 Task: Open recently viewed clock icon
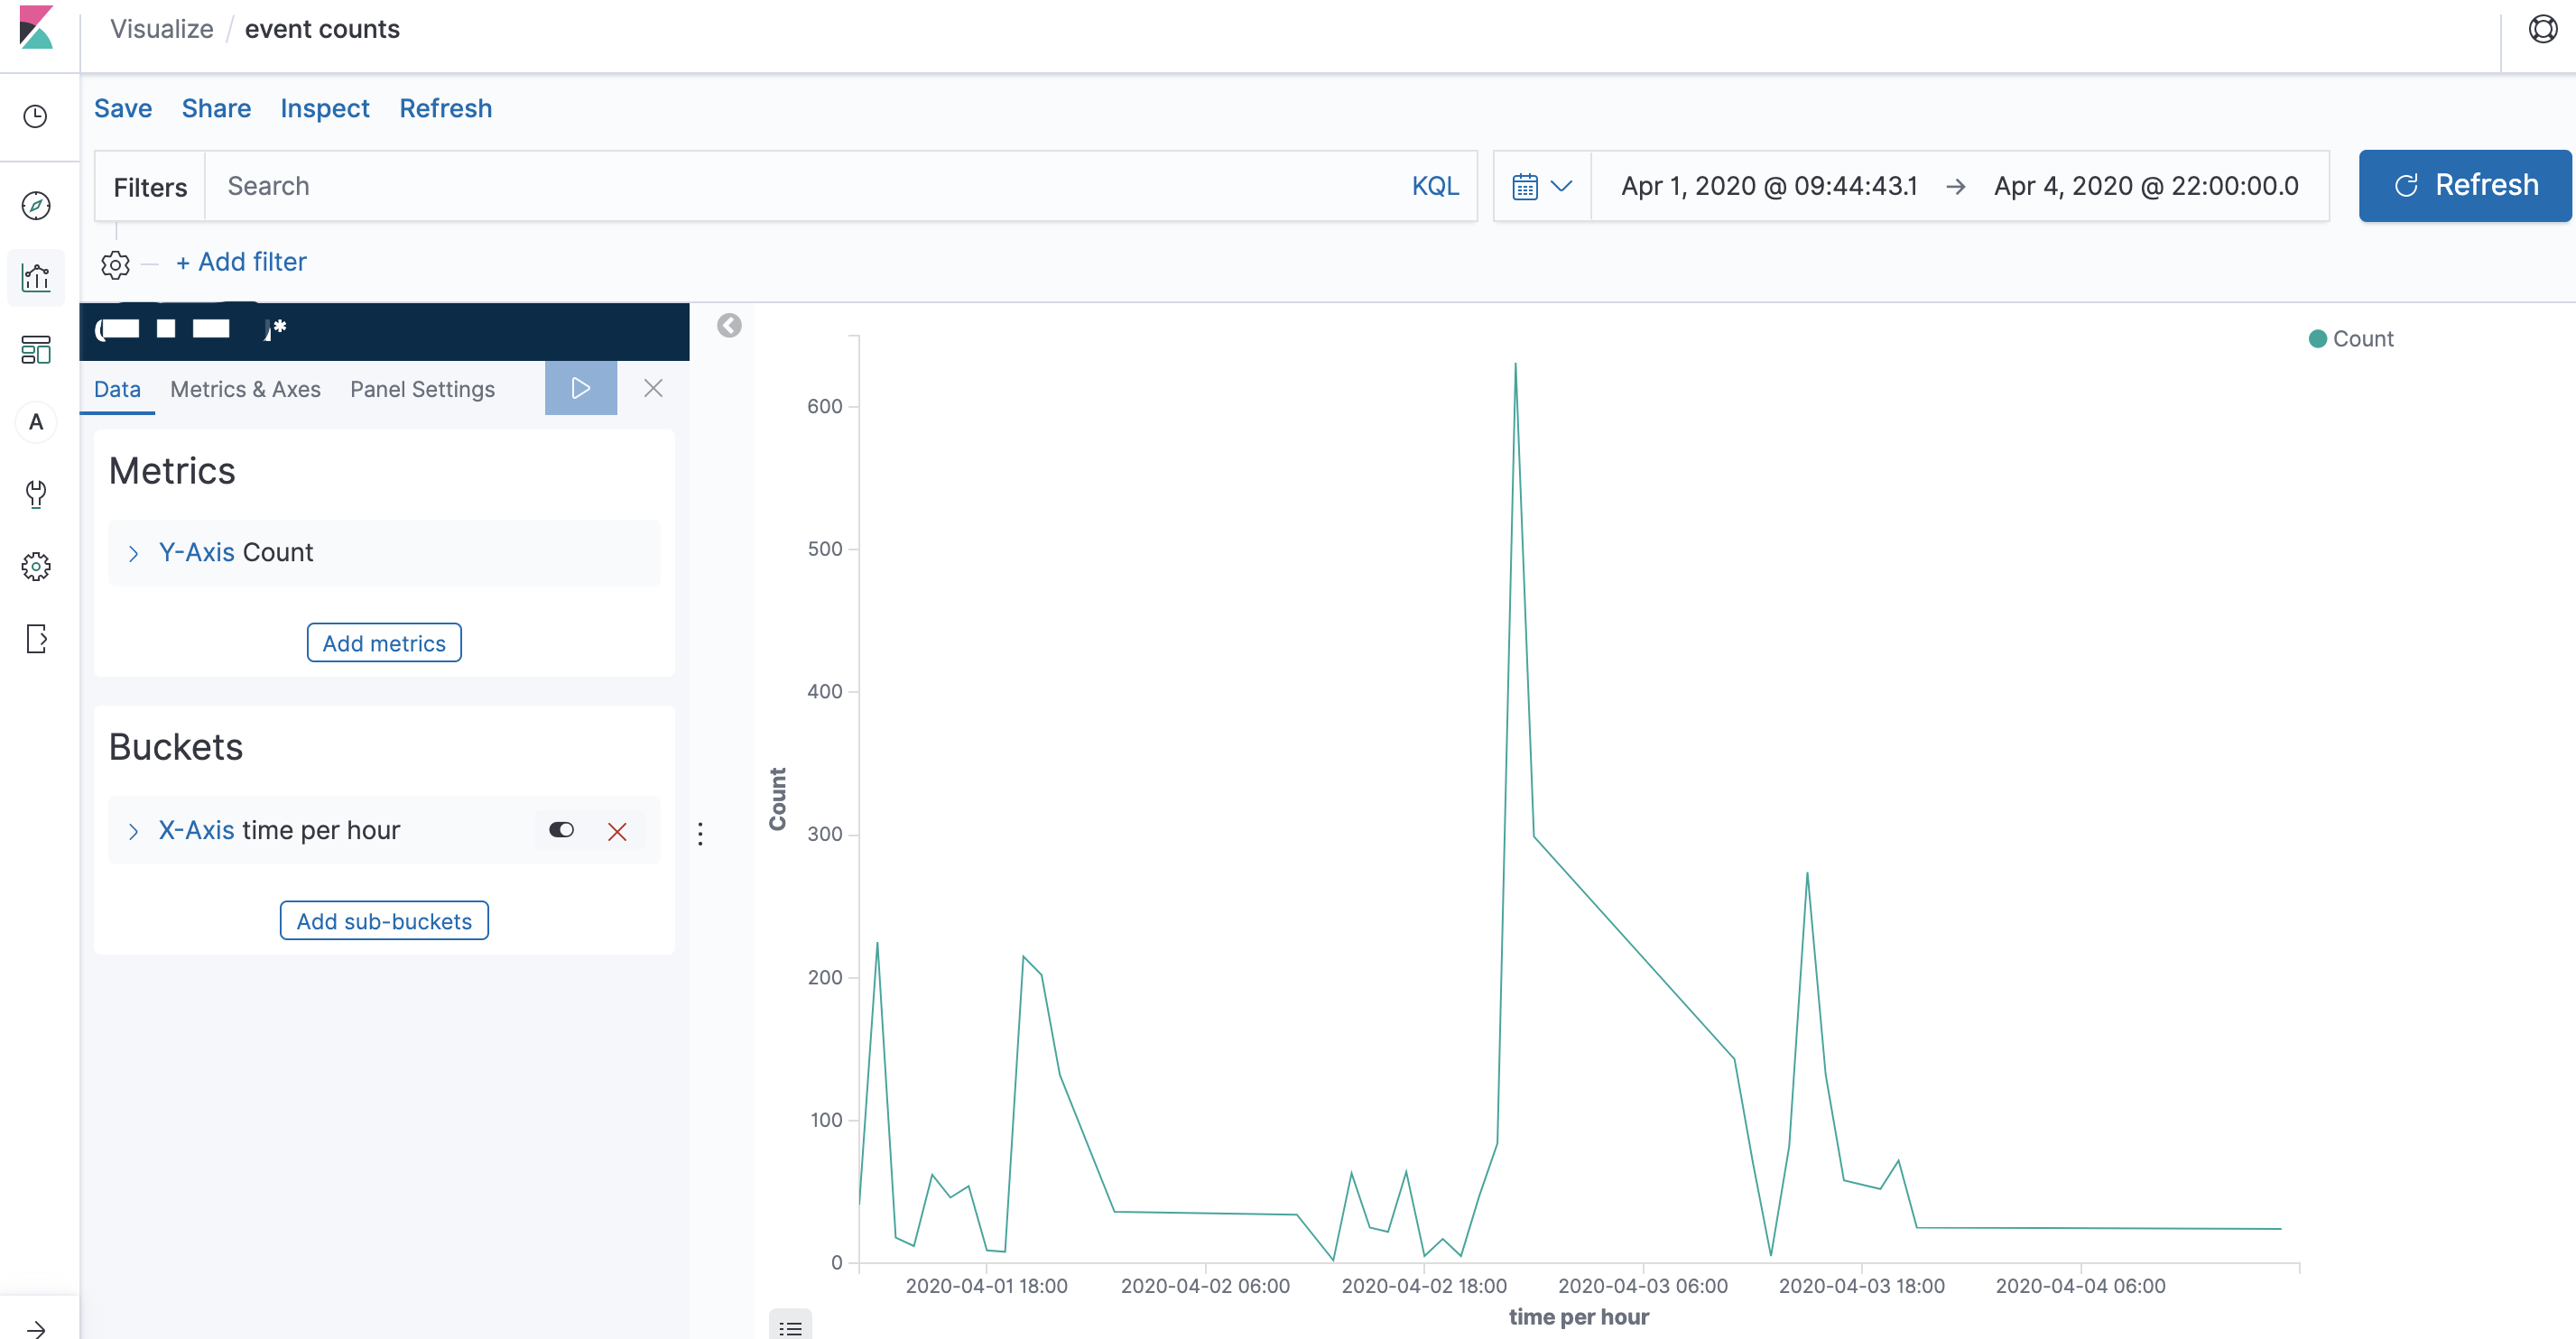pyautogui.click(x=36, y=117)
